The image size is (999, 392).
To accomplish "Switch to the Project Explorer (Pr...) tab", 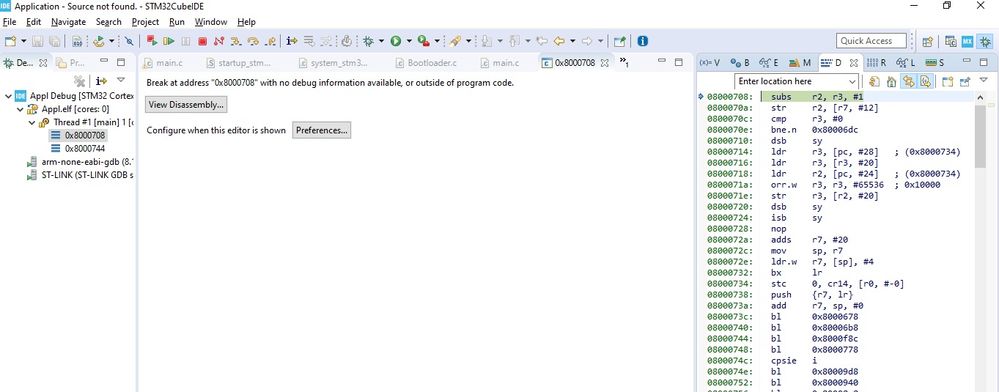I will [71, 62].
